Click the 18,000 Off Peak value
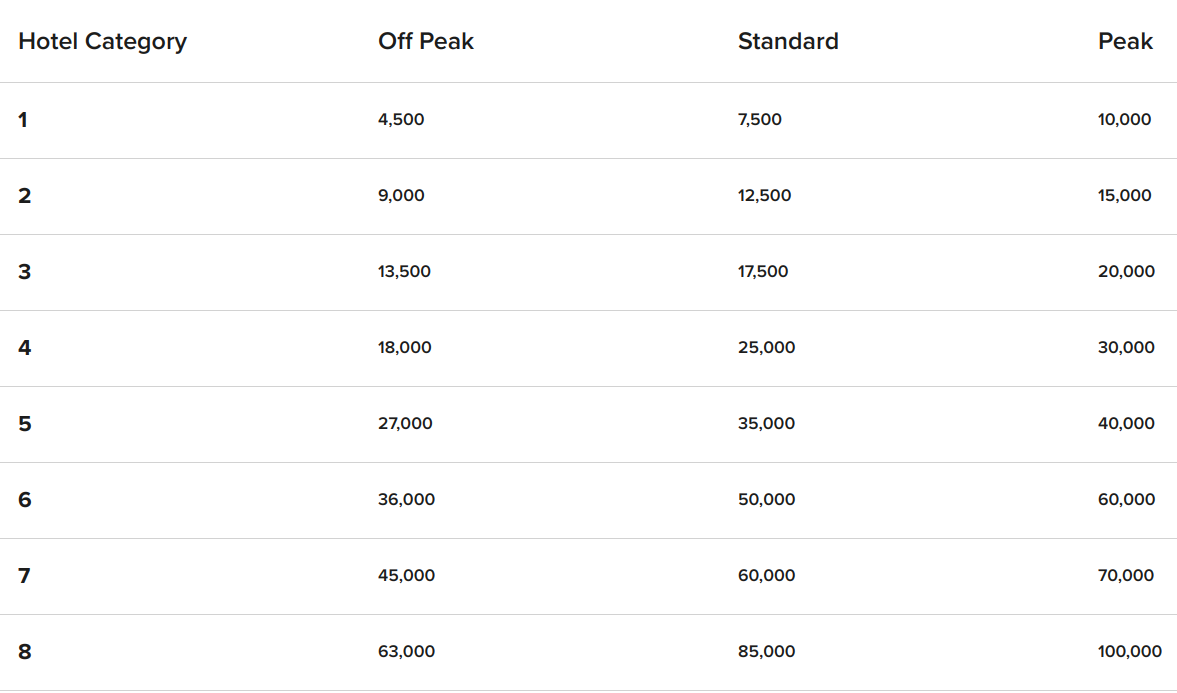The width and height of the screenshot is (1177, 693). 405,348
